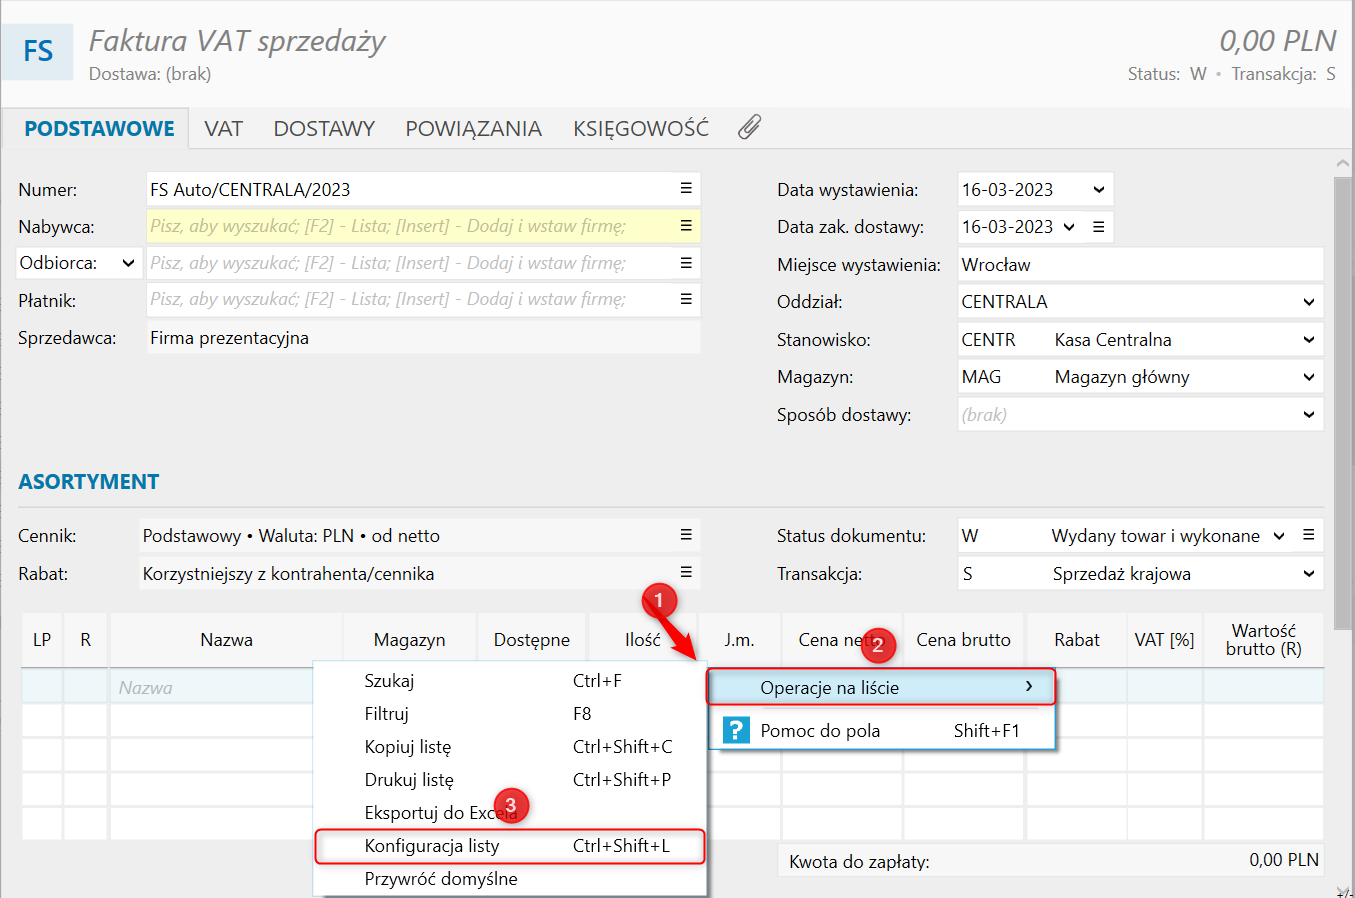
Task: Open the KSIĘGOWOŚĆ tab
Action: click(640, 129)
